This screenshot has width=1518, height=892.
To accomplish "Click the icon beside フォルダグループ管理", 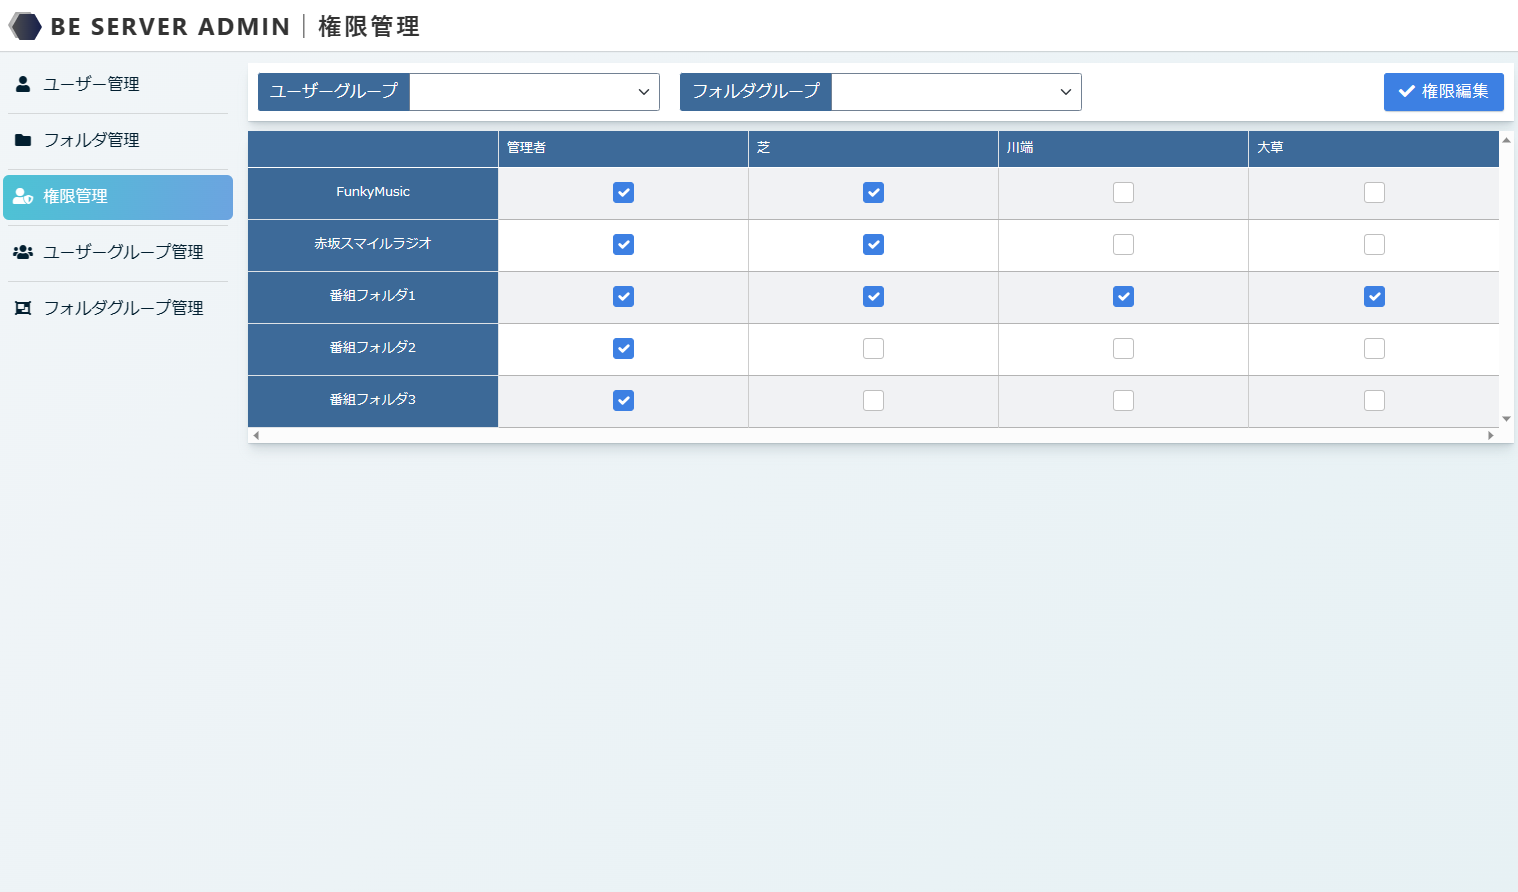I will click(x=23, y=308).
